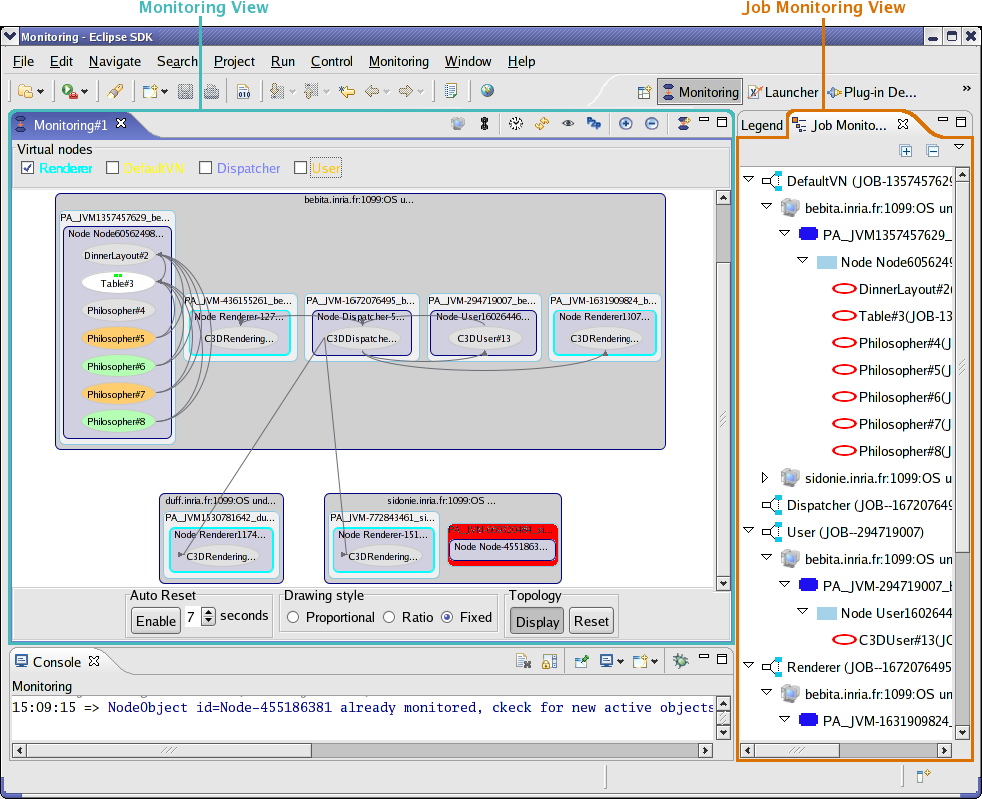Expand all items in Job Monitoring tree

(906, 151)
